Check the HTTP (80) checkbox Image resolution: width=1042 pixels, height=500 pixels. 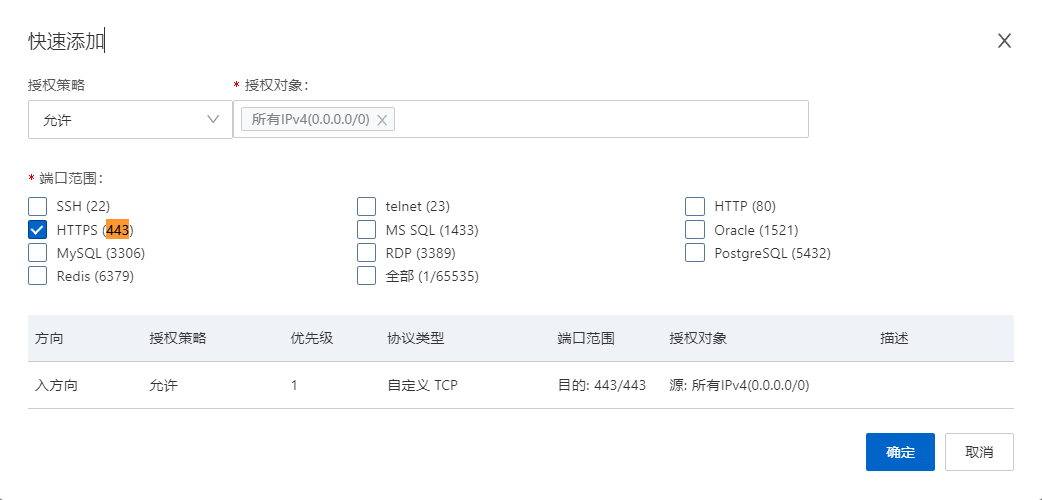click(695, 207)
